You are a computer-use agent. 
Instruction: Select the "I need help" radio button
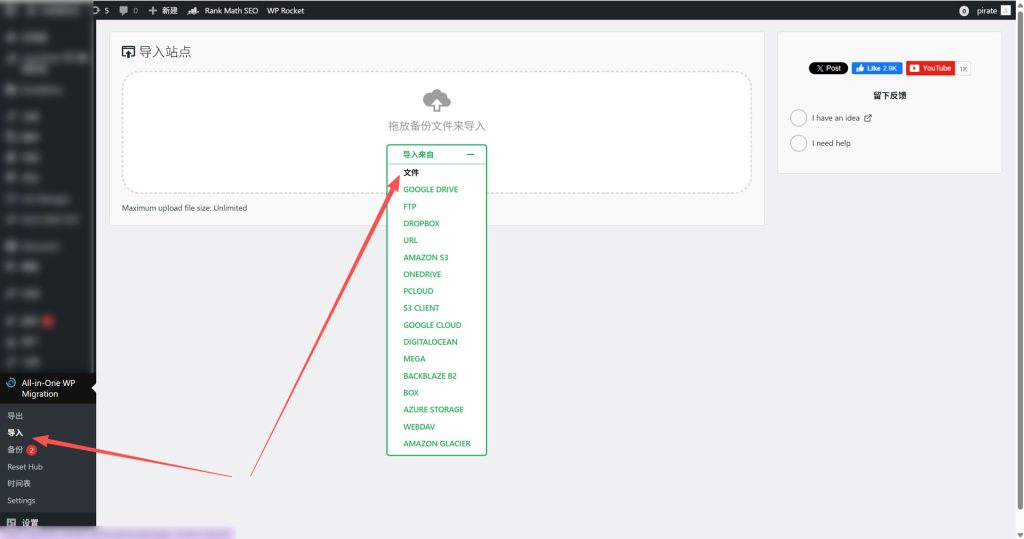(798, 143)
